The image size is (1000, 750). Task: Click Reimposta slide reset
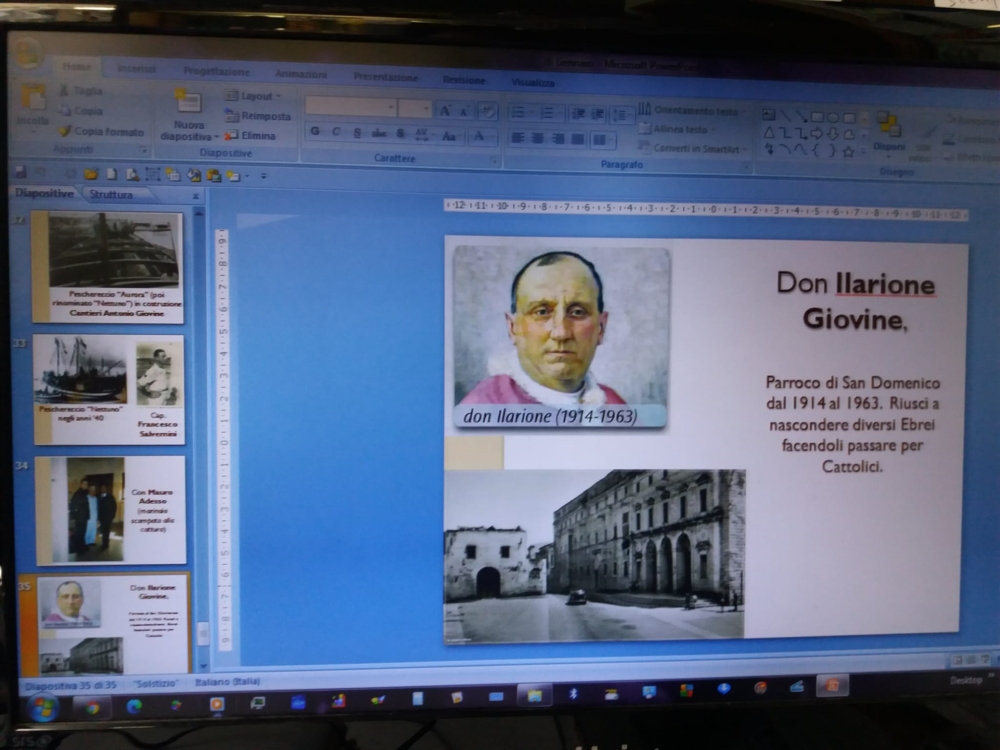click(x=258, y=116)
